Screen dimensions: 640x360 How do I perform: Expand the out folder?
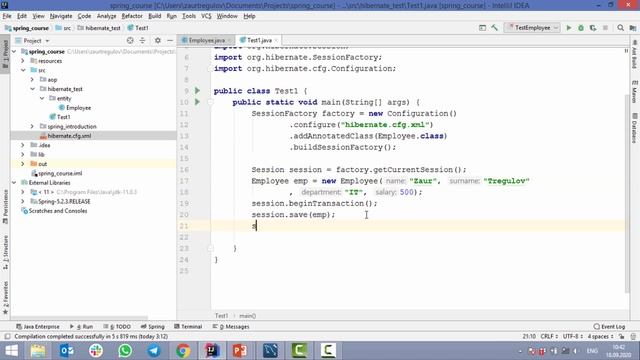pyautogui.click(x=23, y=164)
